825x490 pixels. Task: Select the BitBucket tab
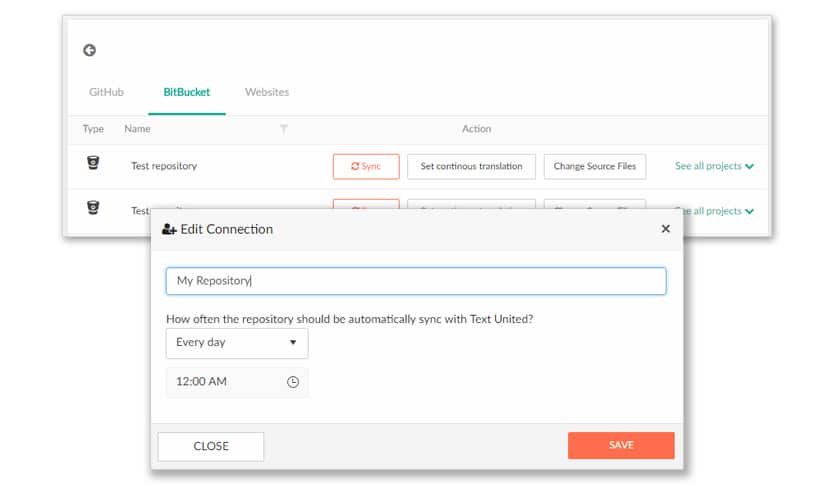(x=186, y=92)
